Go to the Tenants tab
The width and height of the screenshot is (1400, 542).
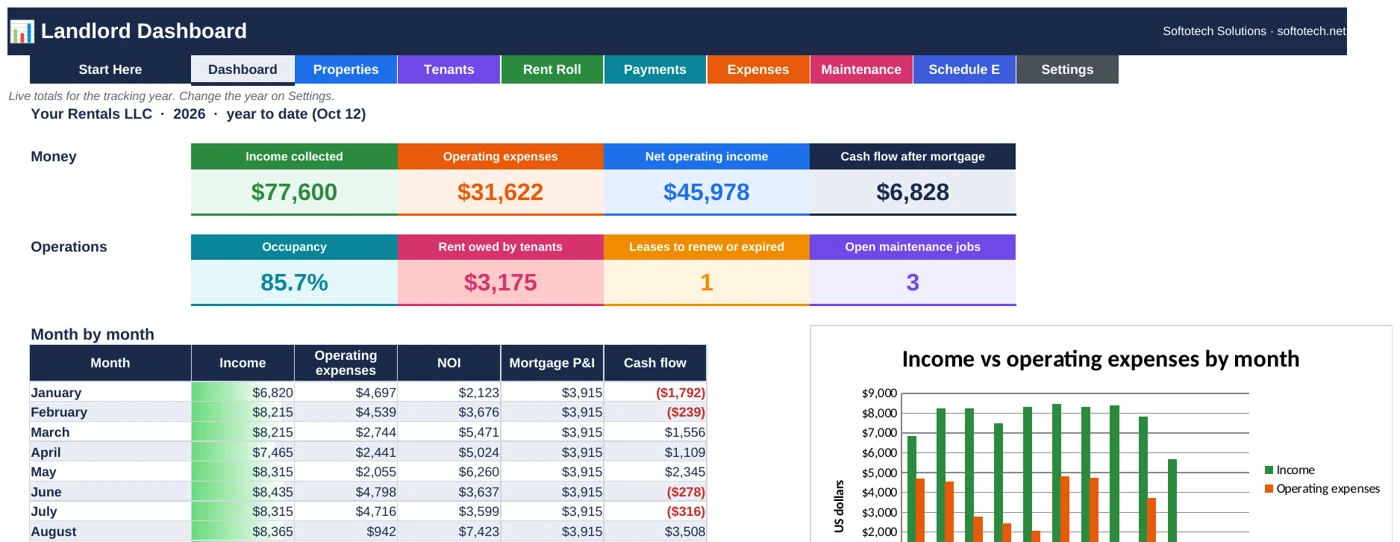(x=449, y=69)
